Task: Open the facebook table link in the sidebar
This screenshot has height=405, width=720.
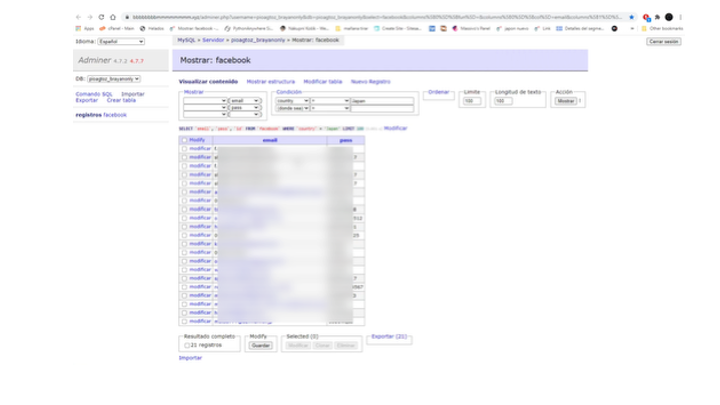Action: 115,115
